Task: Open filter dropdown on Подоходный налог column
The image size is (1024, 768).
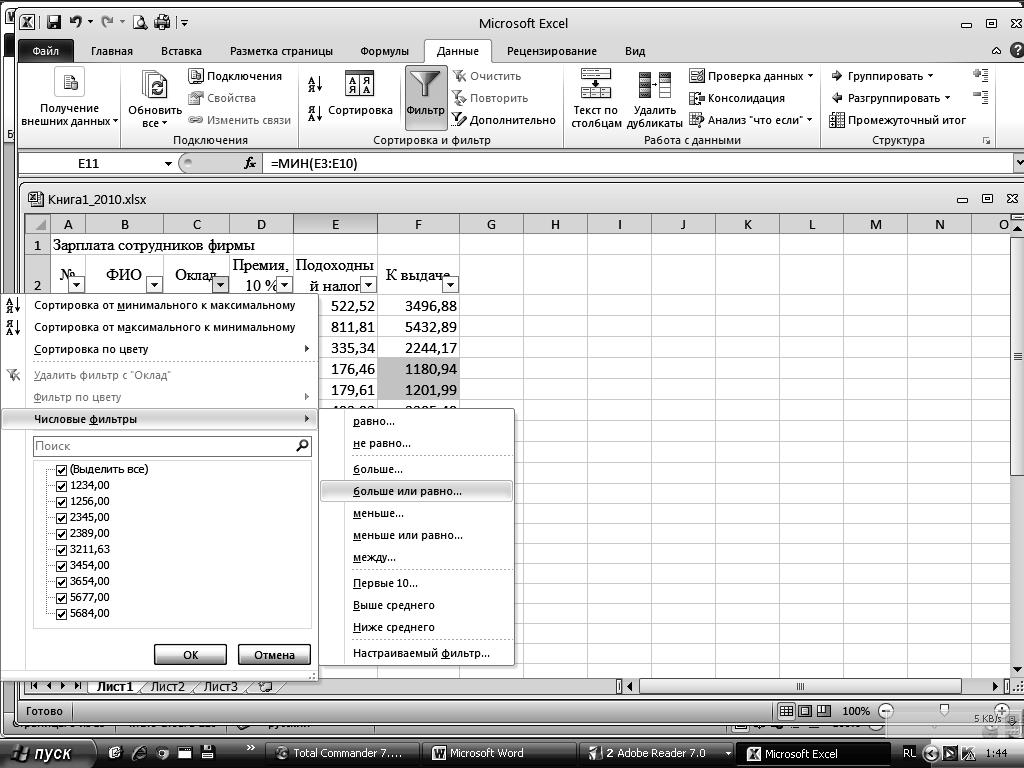Action: (368, 285)
